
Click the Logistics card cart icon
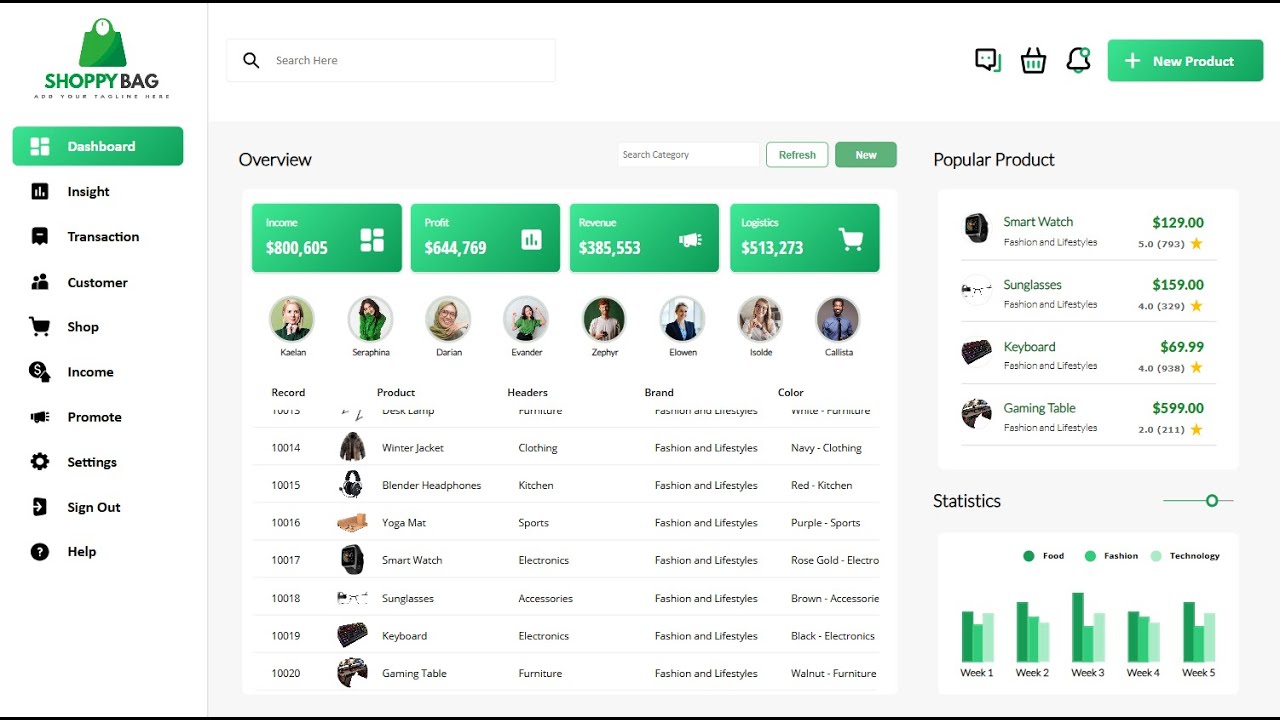point(851,240)
